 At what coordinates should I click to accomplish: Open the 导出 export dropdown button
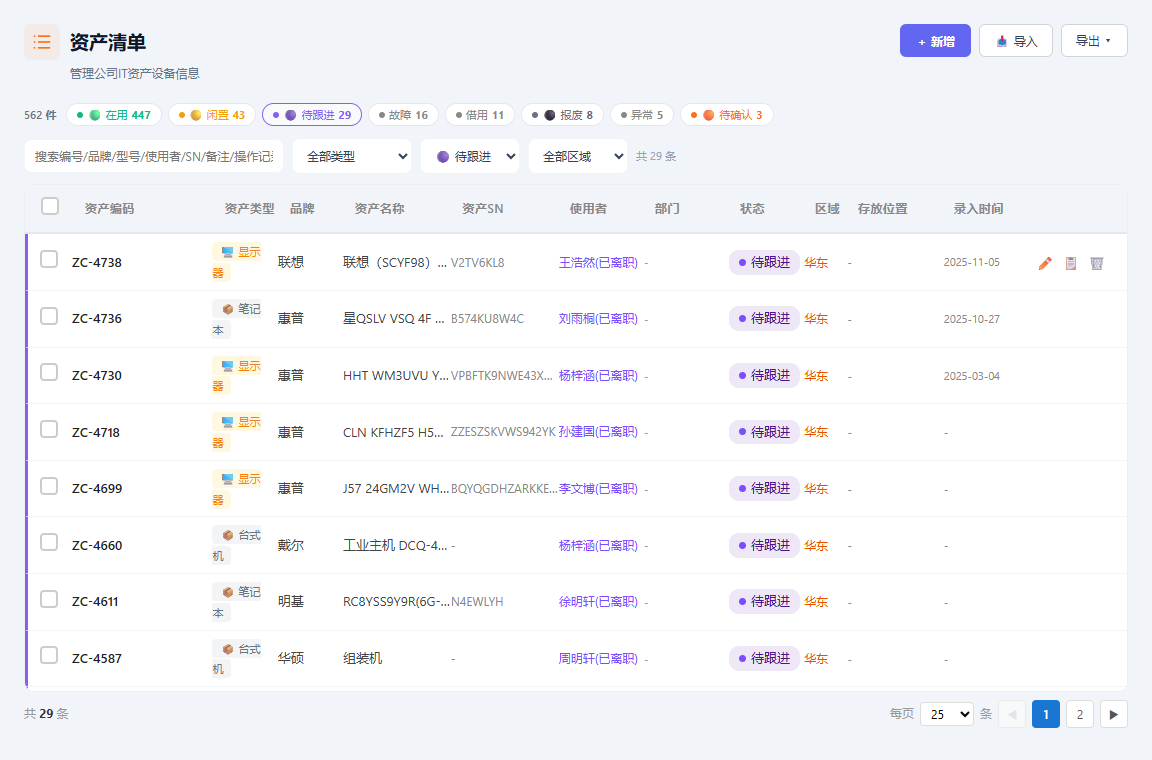pos(1094,41)
